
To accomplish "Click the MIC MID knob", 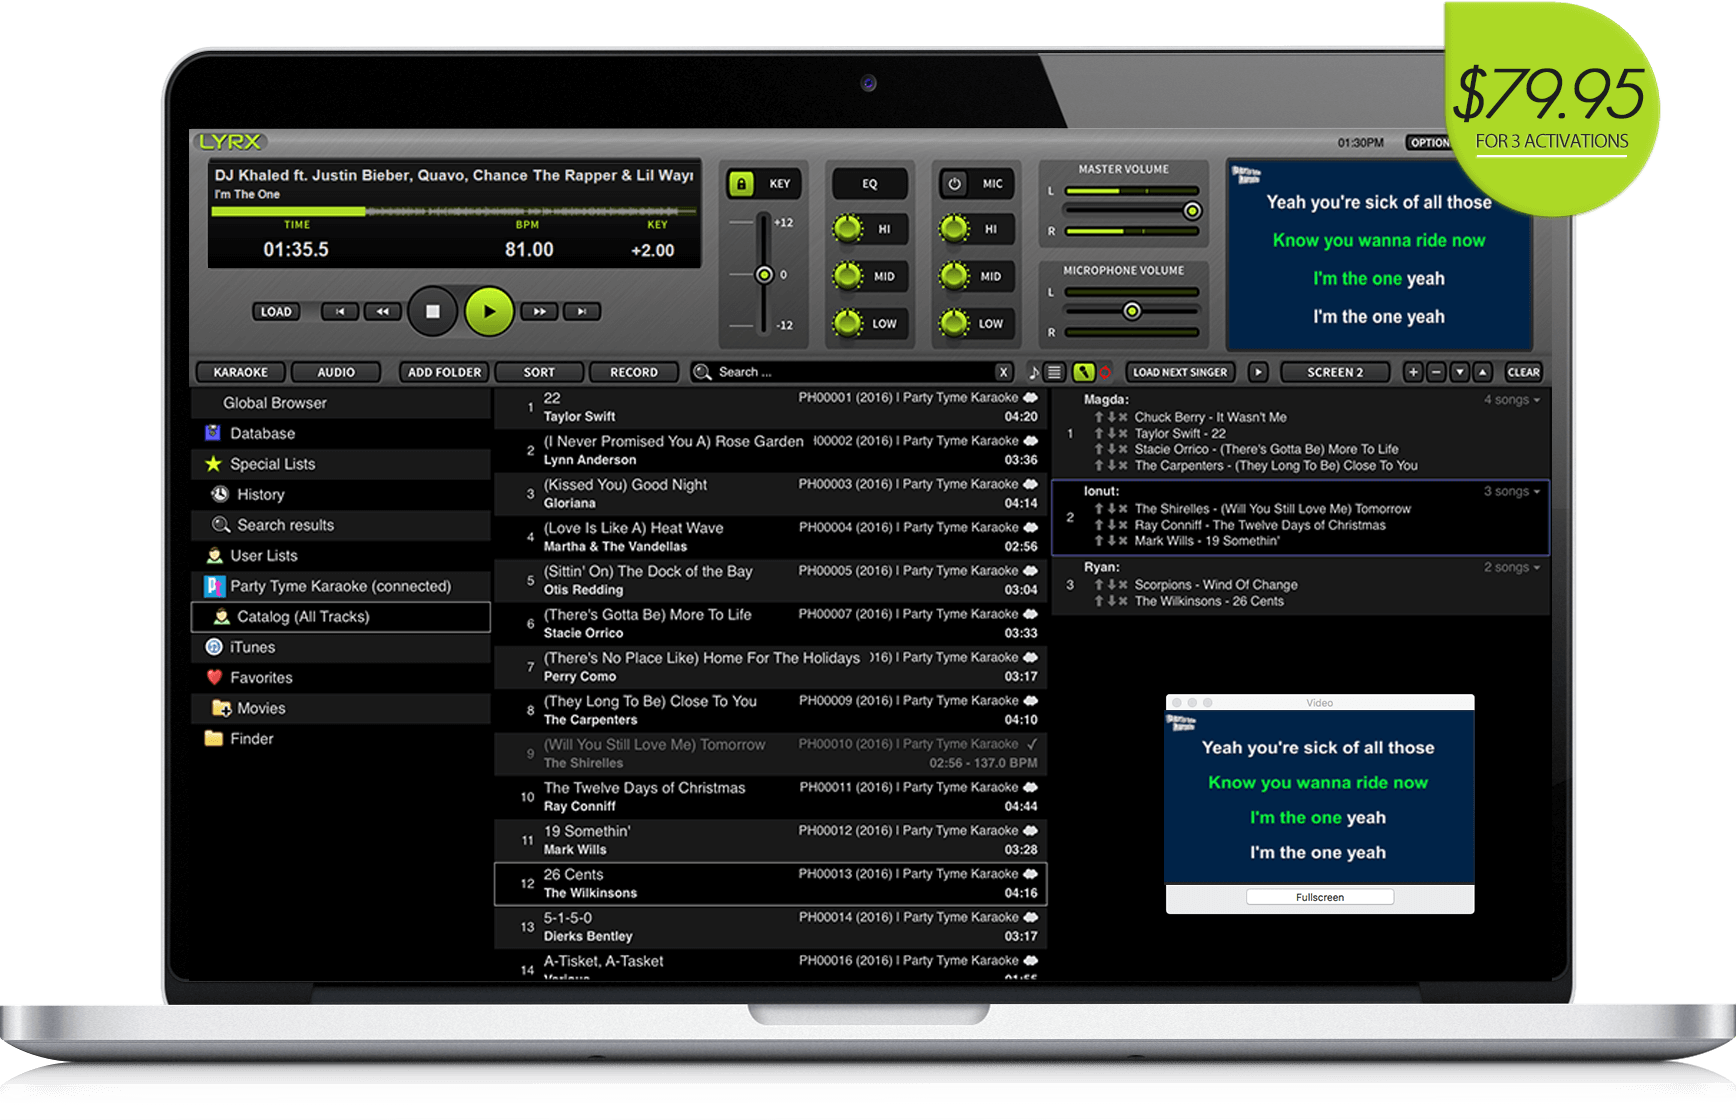I will coord(954,276).
